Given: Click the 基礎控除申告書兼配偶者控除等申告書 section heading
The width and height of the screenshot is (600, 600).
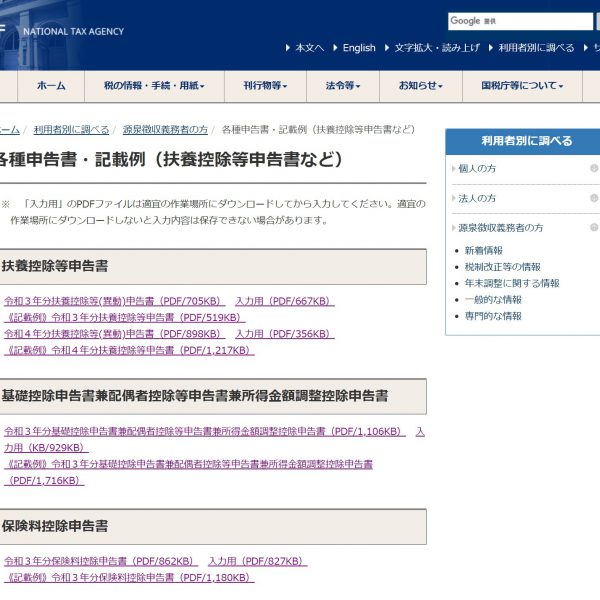Looking at the screenshot, I should click(195, 396).
